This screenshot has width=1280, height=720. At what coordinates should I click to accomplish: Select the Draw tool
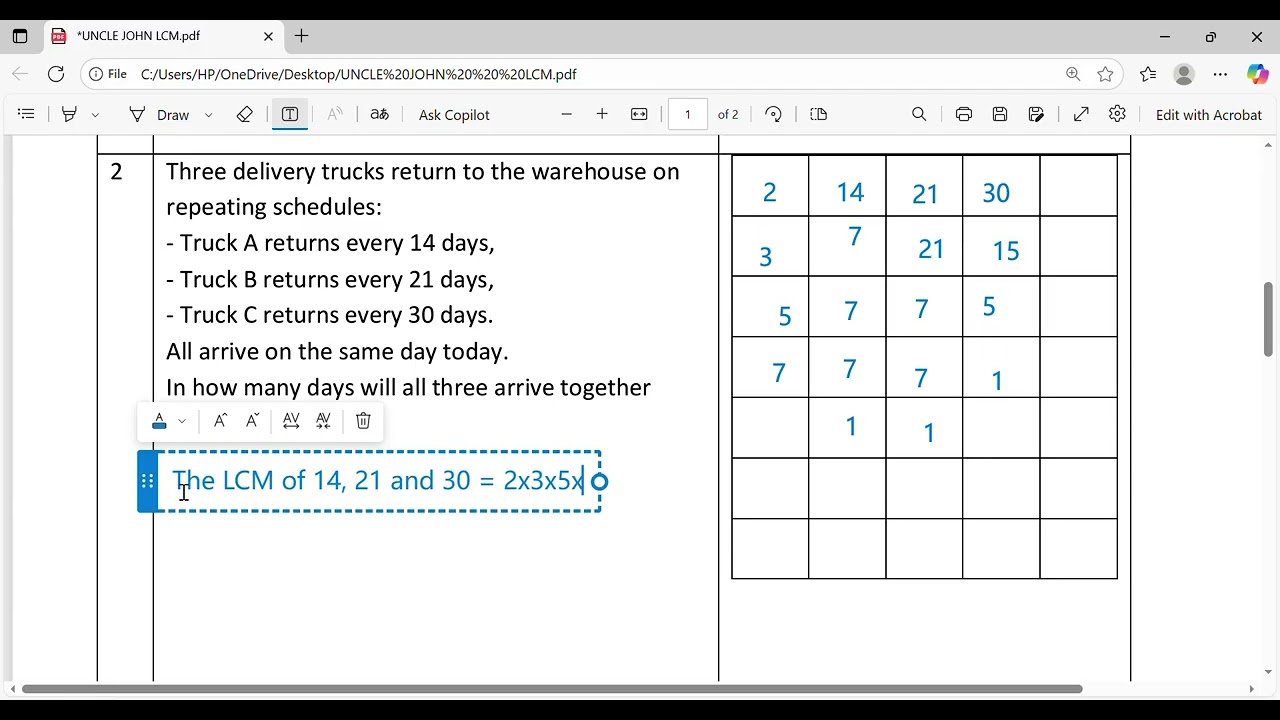tap(158, 115)
